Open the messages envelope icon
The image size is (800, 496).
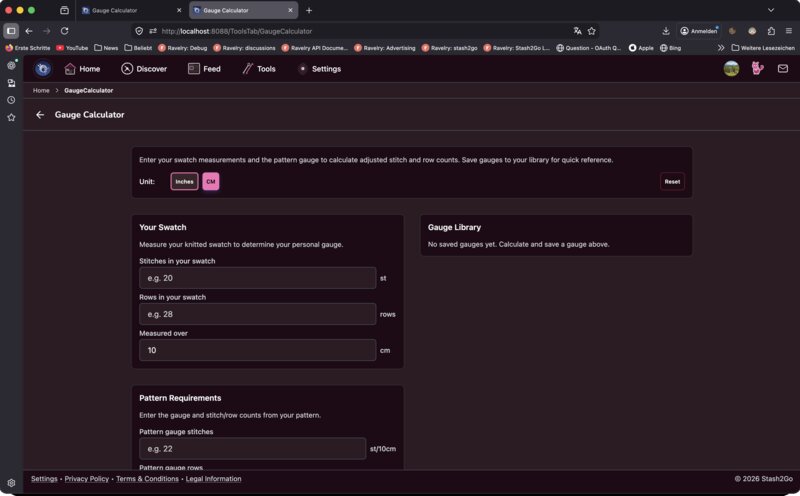(783, 68)
